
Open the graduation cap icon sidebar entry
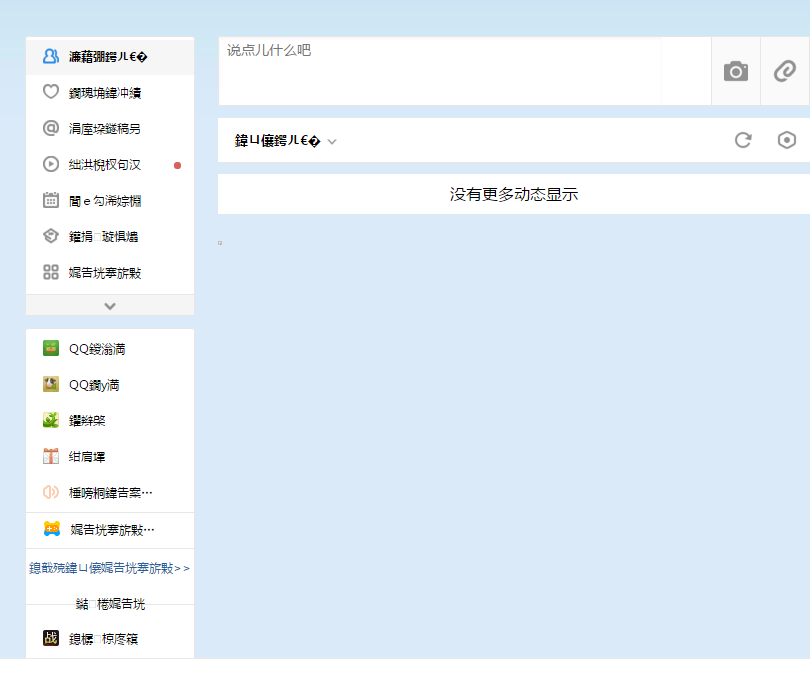(x=110, y=237)
